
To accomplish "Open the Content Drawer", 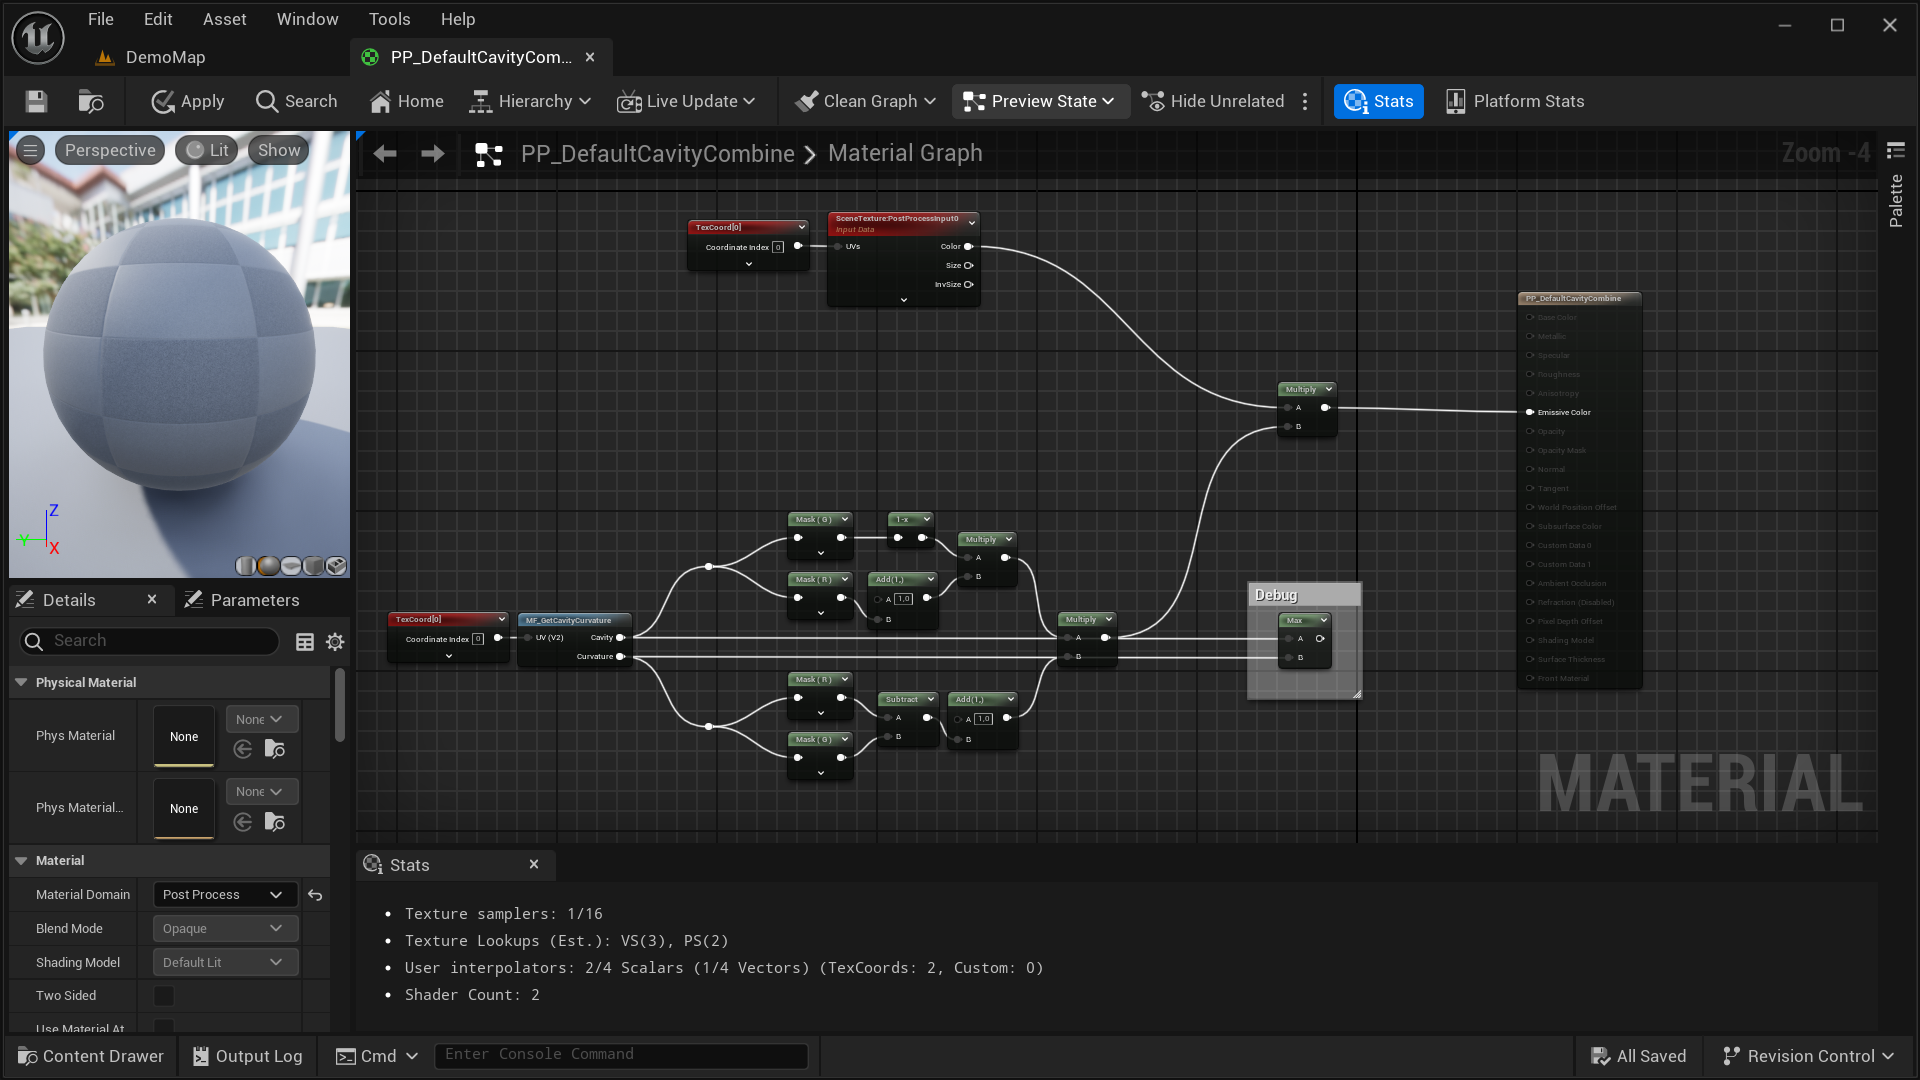I will tap(90, 1056).
